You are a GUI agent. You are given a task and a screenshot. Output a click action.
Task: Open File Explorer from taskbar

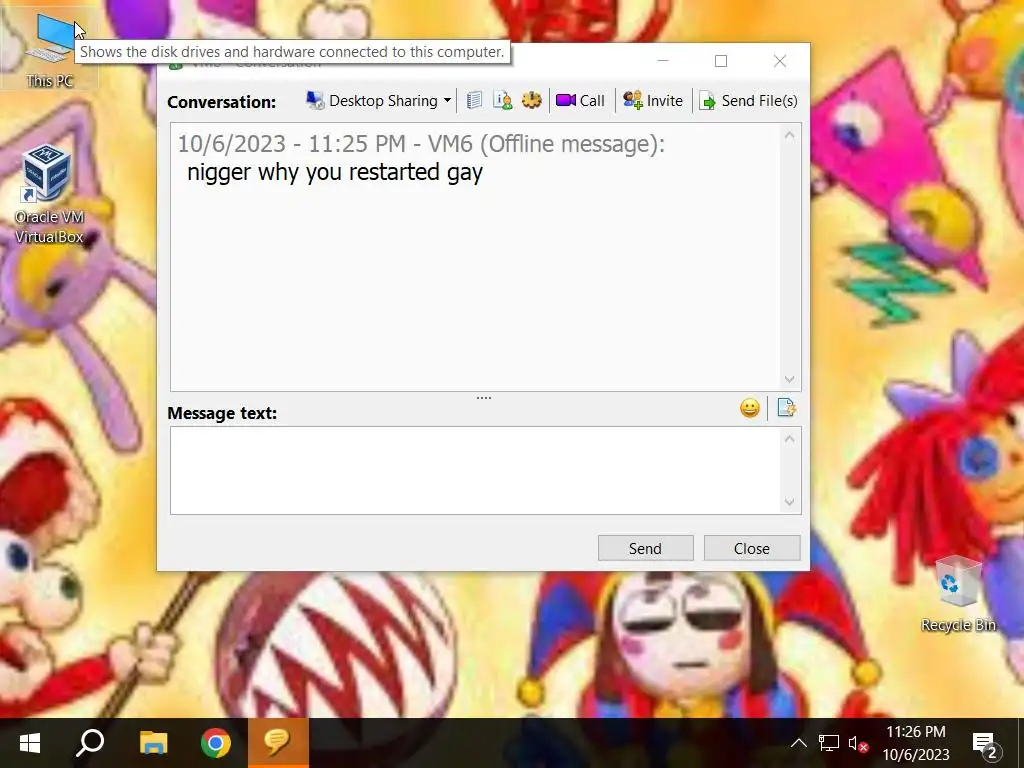point(153,743)
